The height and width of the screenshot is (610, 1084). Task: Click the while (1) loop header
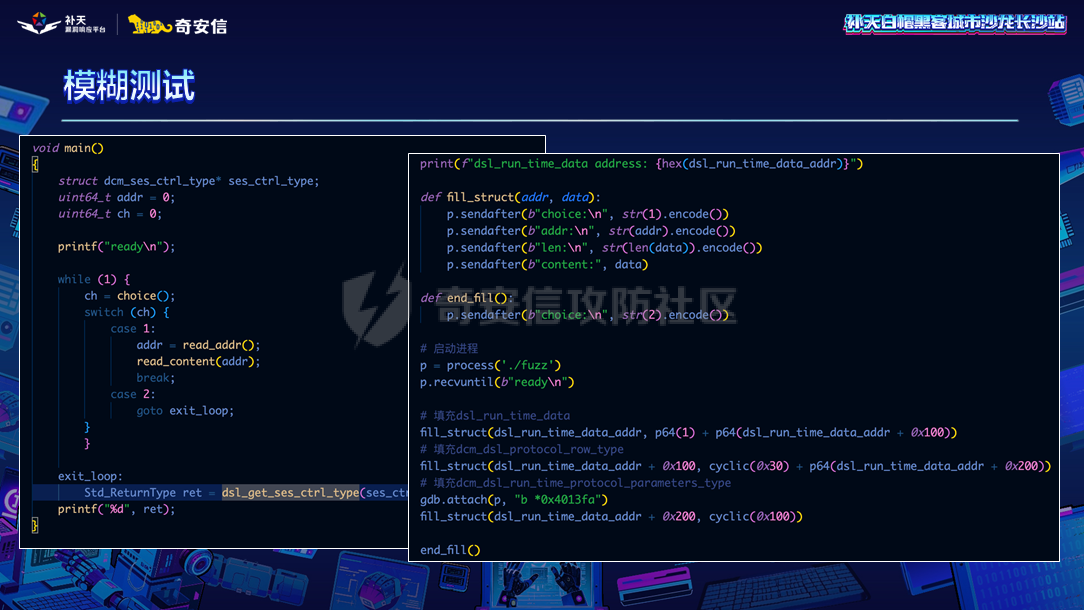coord(94,279)
